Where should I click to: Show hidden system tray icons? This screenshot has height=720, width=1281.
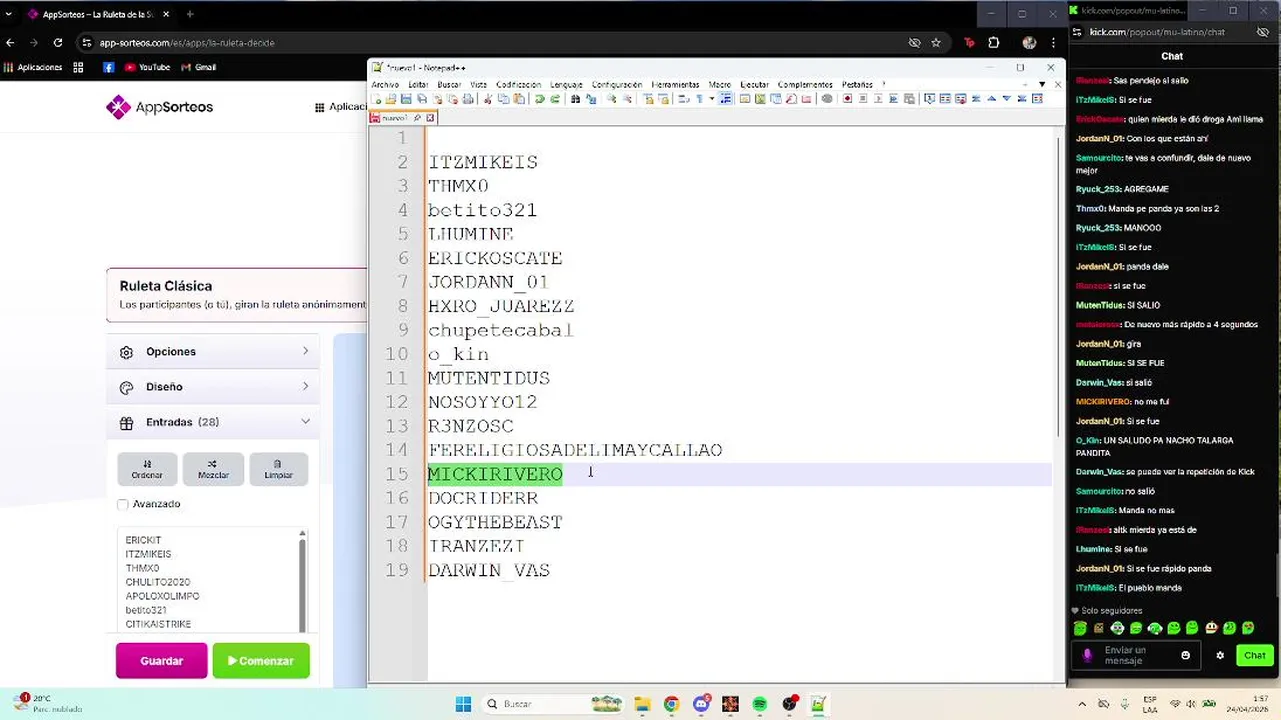[x=1082, y=704]
